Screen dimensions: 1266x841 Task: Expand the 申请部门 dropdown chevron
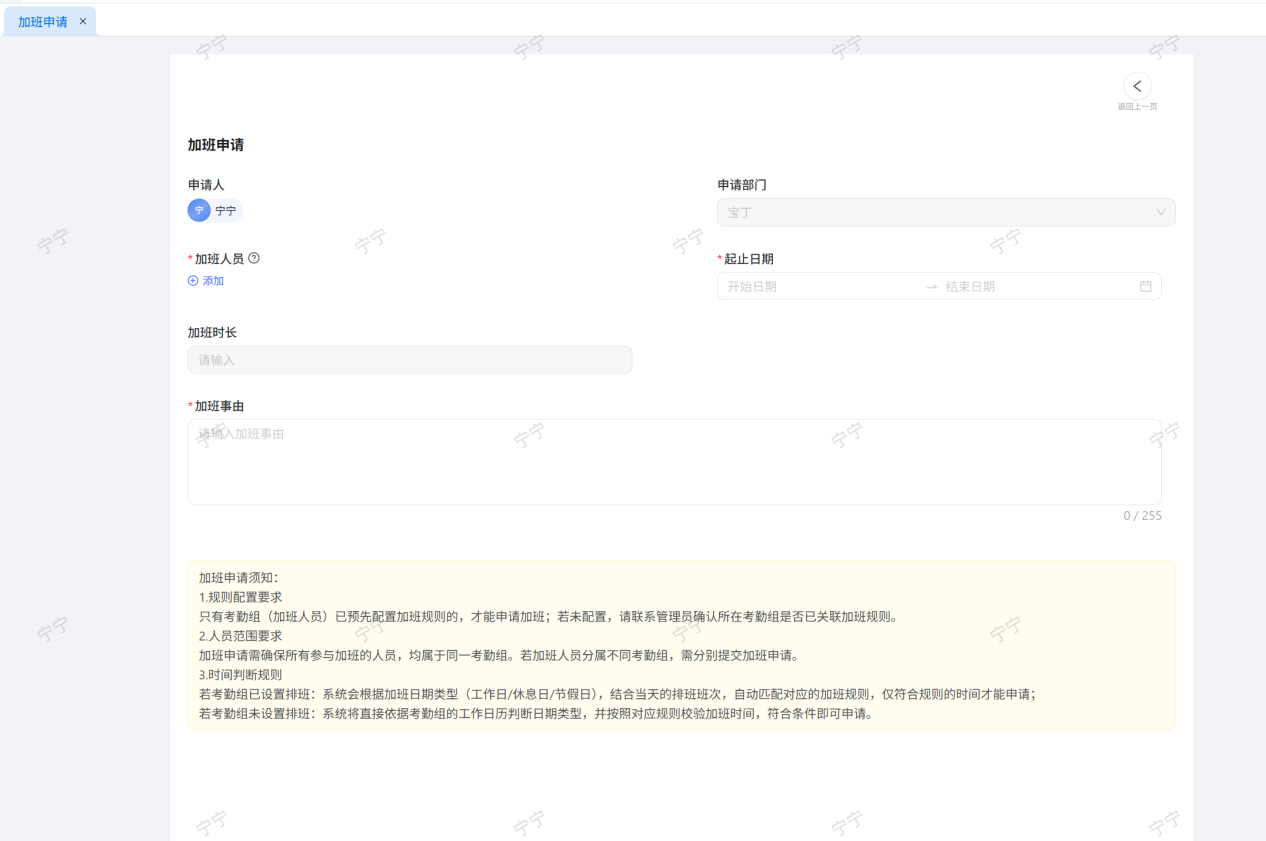coord(1160,213)
